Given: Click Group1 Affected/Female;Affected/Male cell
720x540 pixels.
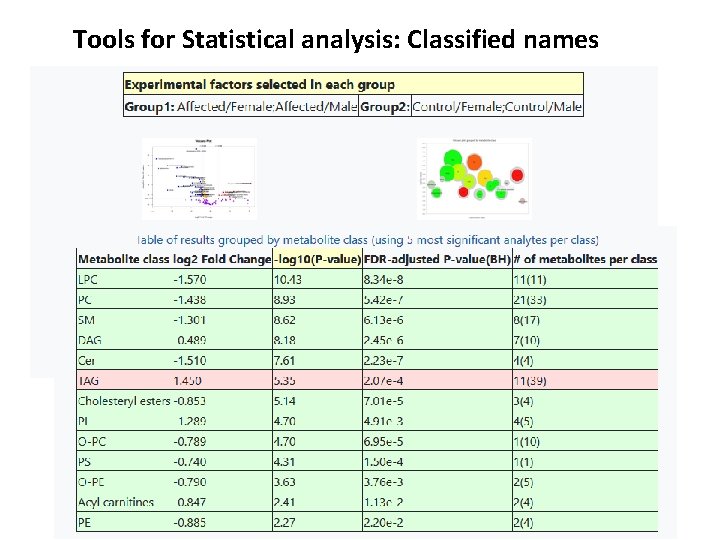Looking at the screenshot, I should pyautogui.click(x=241, y=107).
